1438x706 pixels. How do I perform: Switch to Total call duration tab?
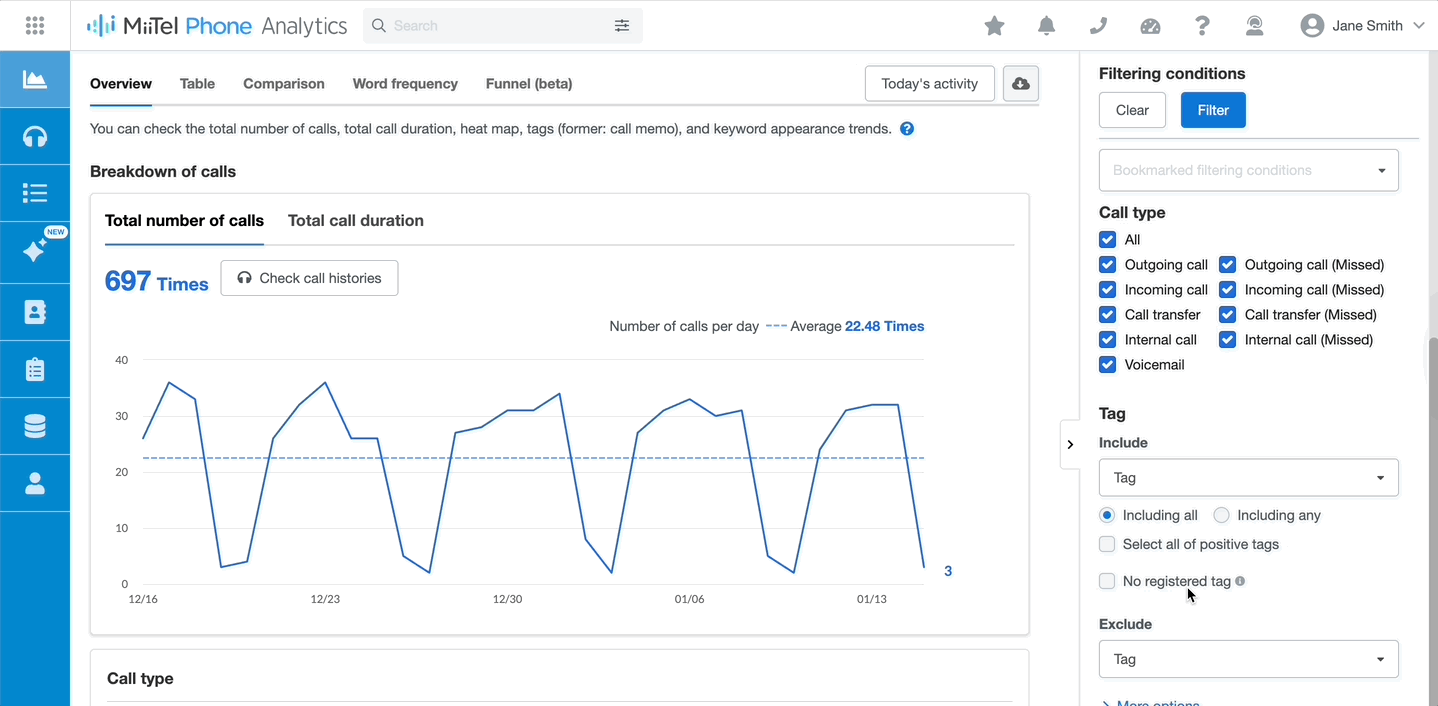356,221
